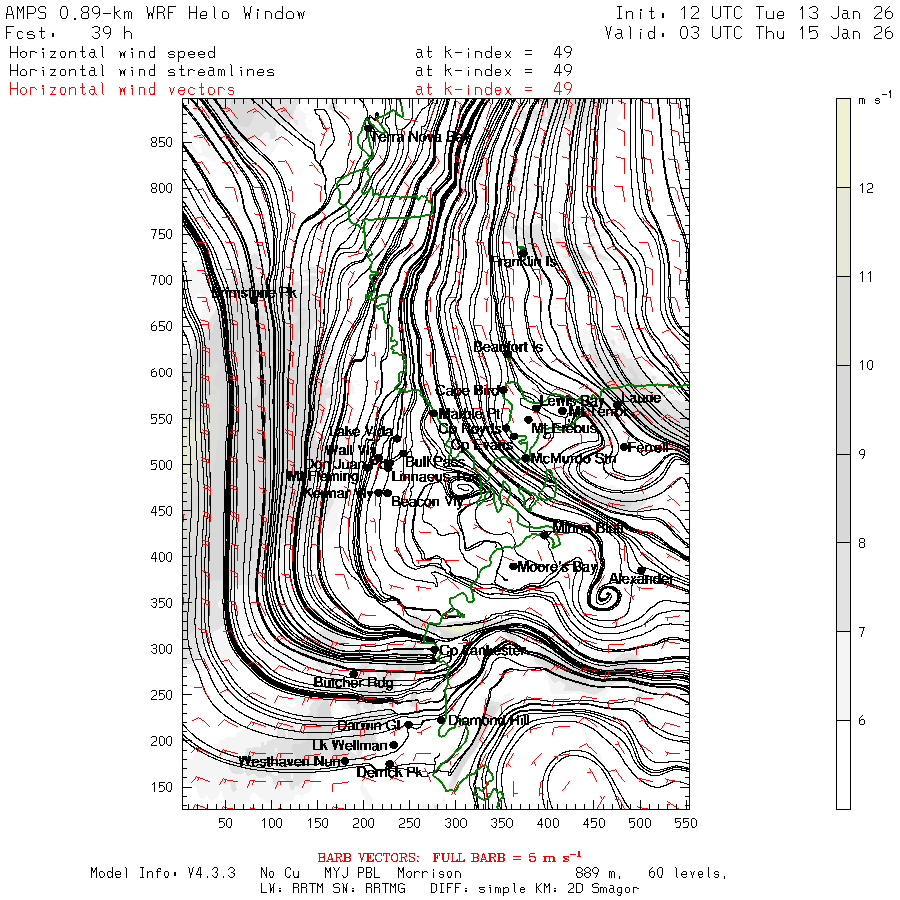This screenshot has width=900, height=900.
Task: Click the Ferrell station dot
Action: pos(624,447)
